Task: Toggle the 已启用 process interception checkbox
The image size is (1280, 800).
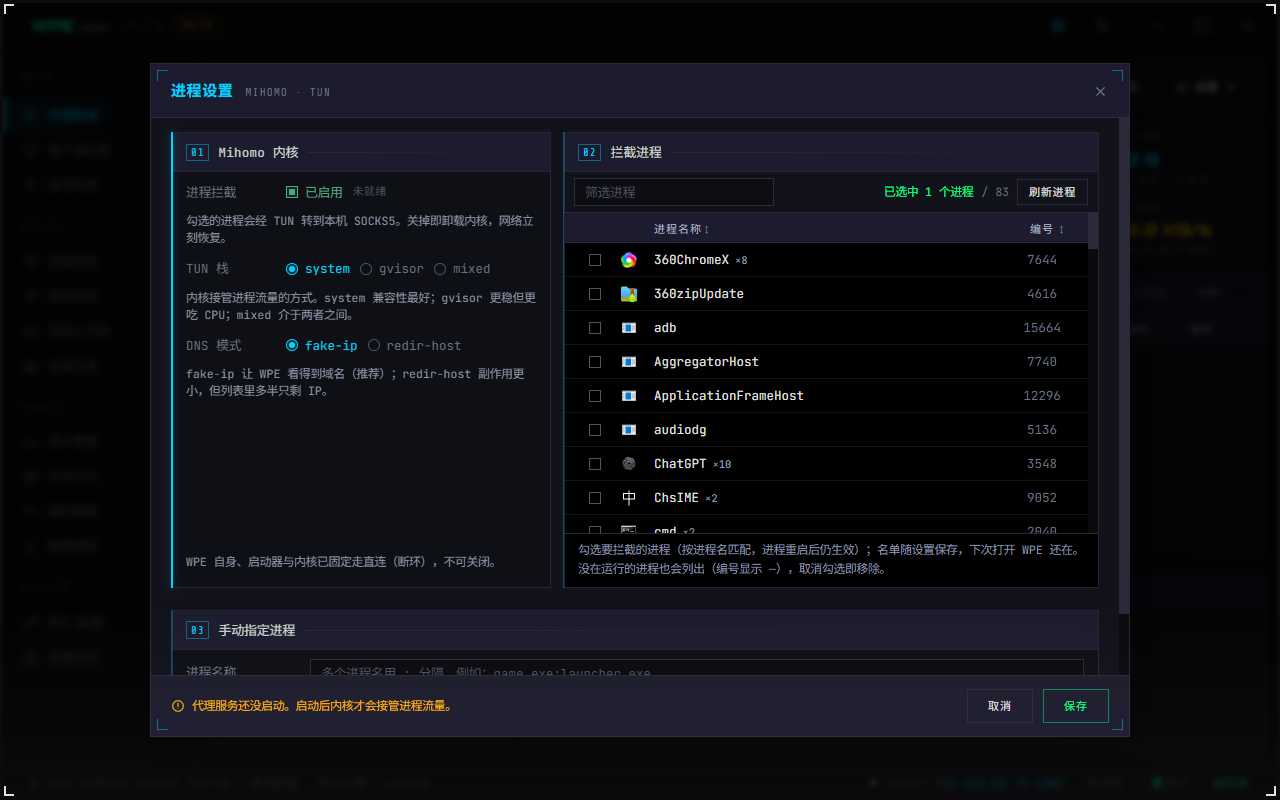Action: coord(292,192)
